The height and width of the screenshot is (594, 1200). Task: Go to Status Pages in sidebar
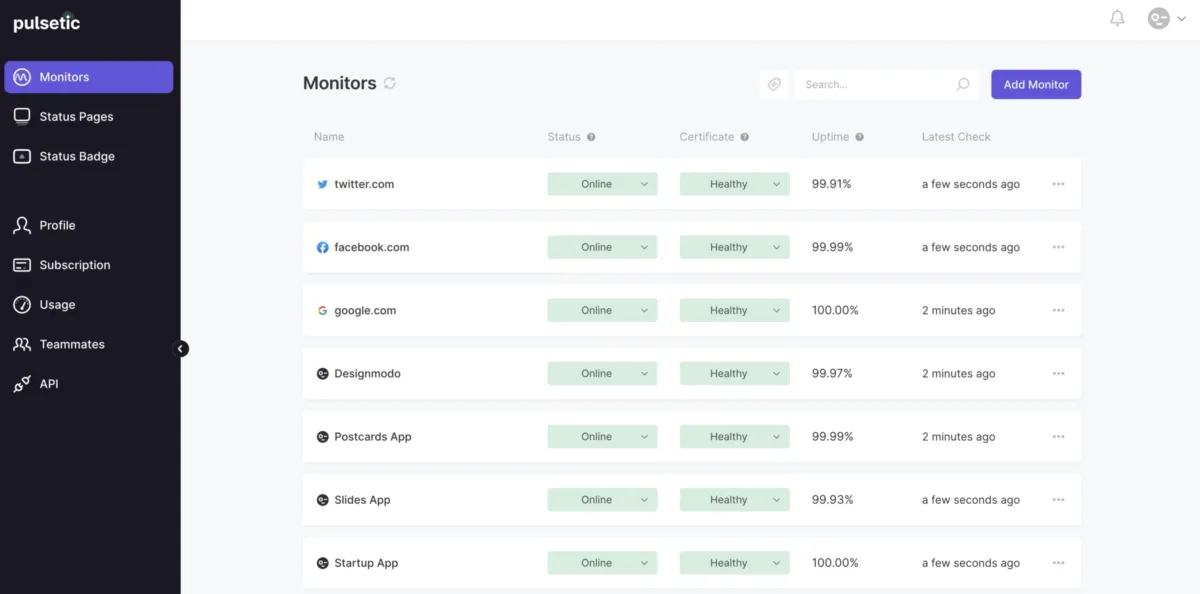76,117
